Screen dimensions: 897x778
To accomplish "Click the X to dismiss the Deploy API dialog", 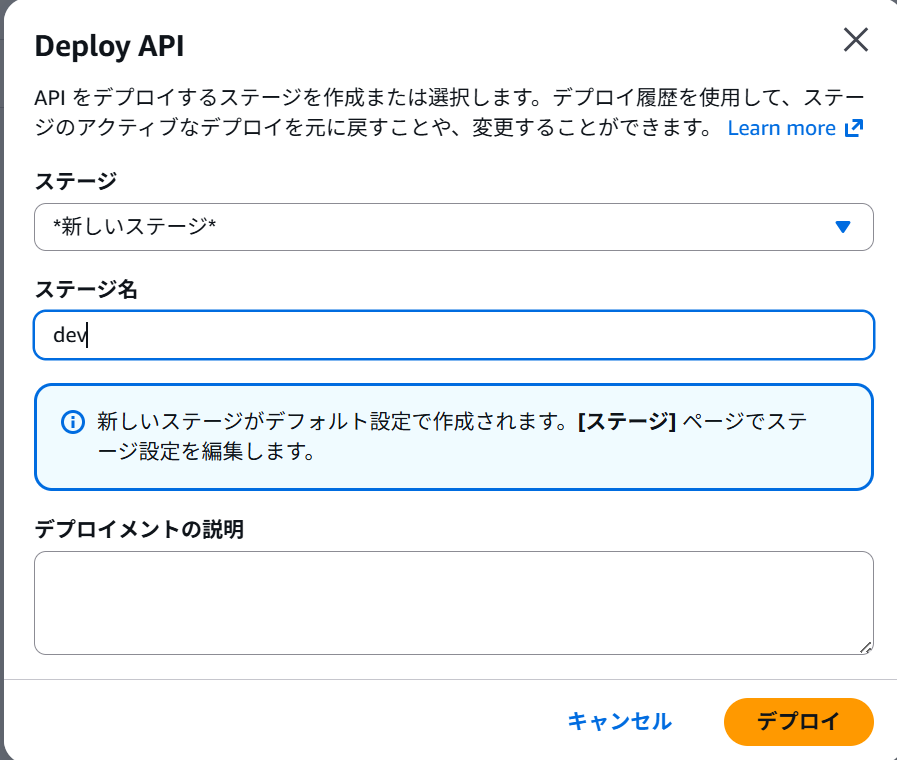I will 856,41.
